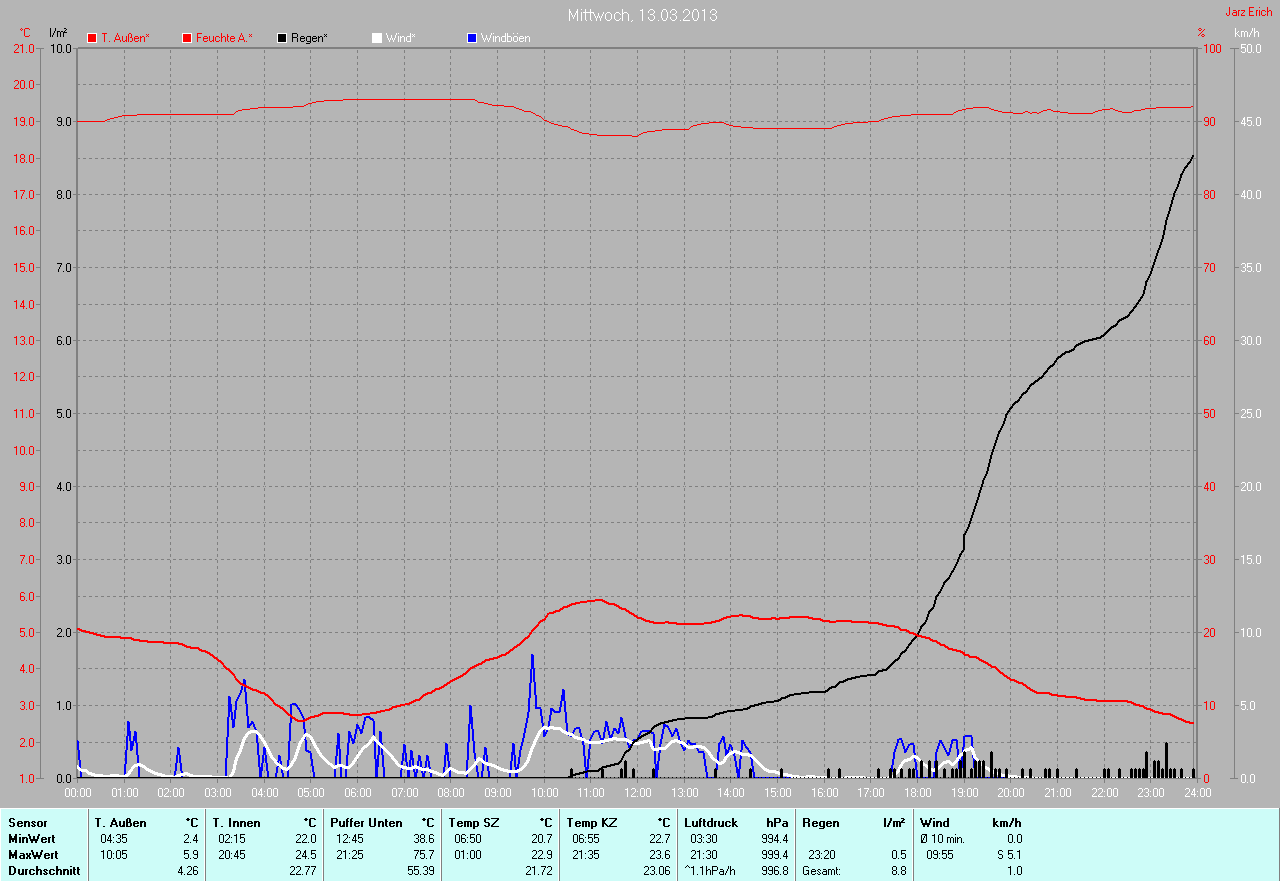Select the 06:00 mark on time axis

point(357,793)
